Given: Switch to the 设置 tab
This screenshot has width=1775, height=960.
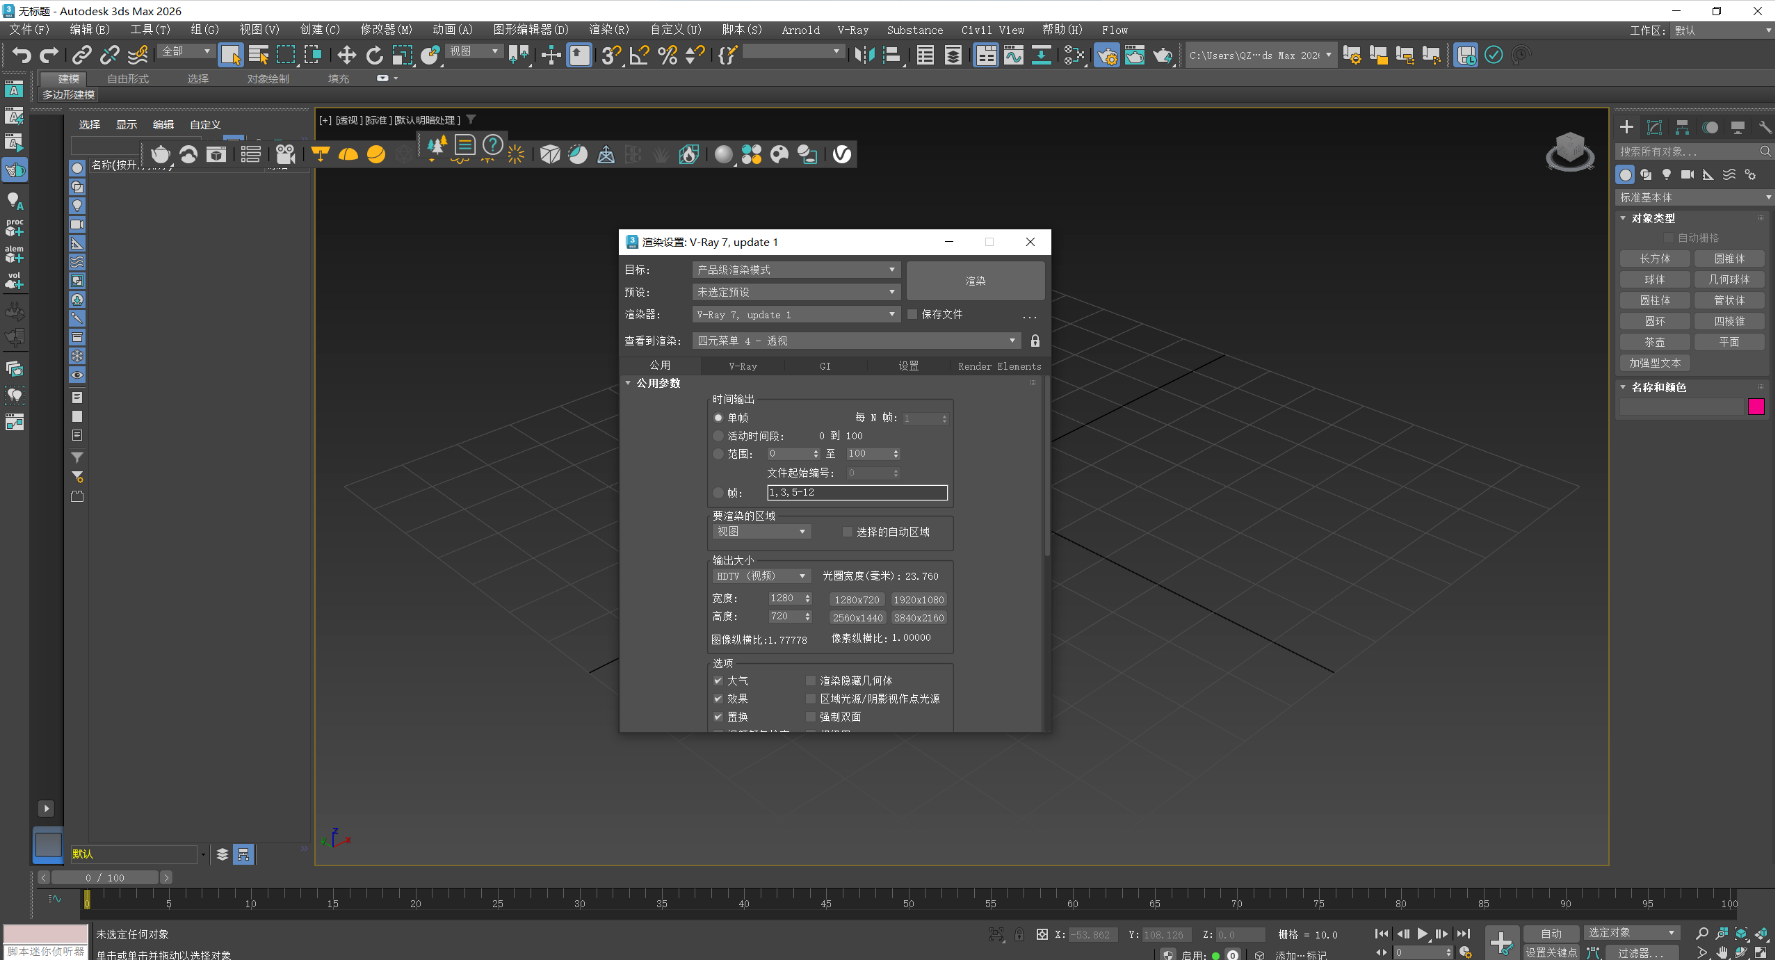Looking at the screenshot, I should coord(908,366).
